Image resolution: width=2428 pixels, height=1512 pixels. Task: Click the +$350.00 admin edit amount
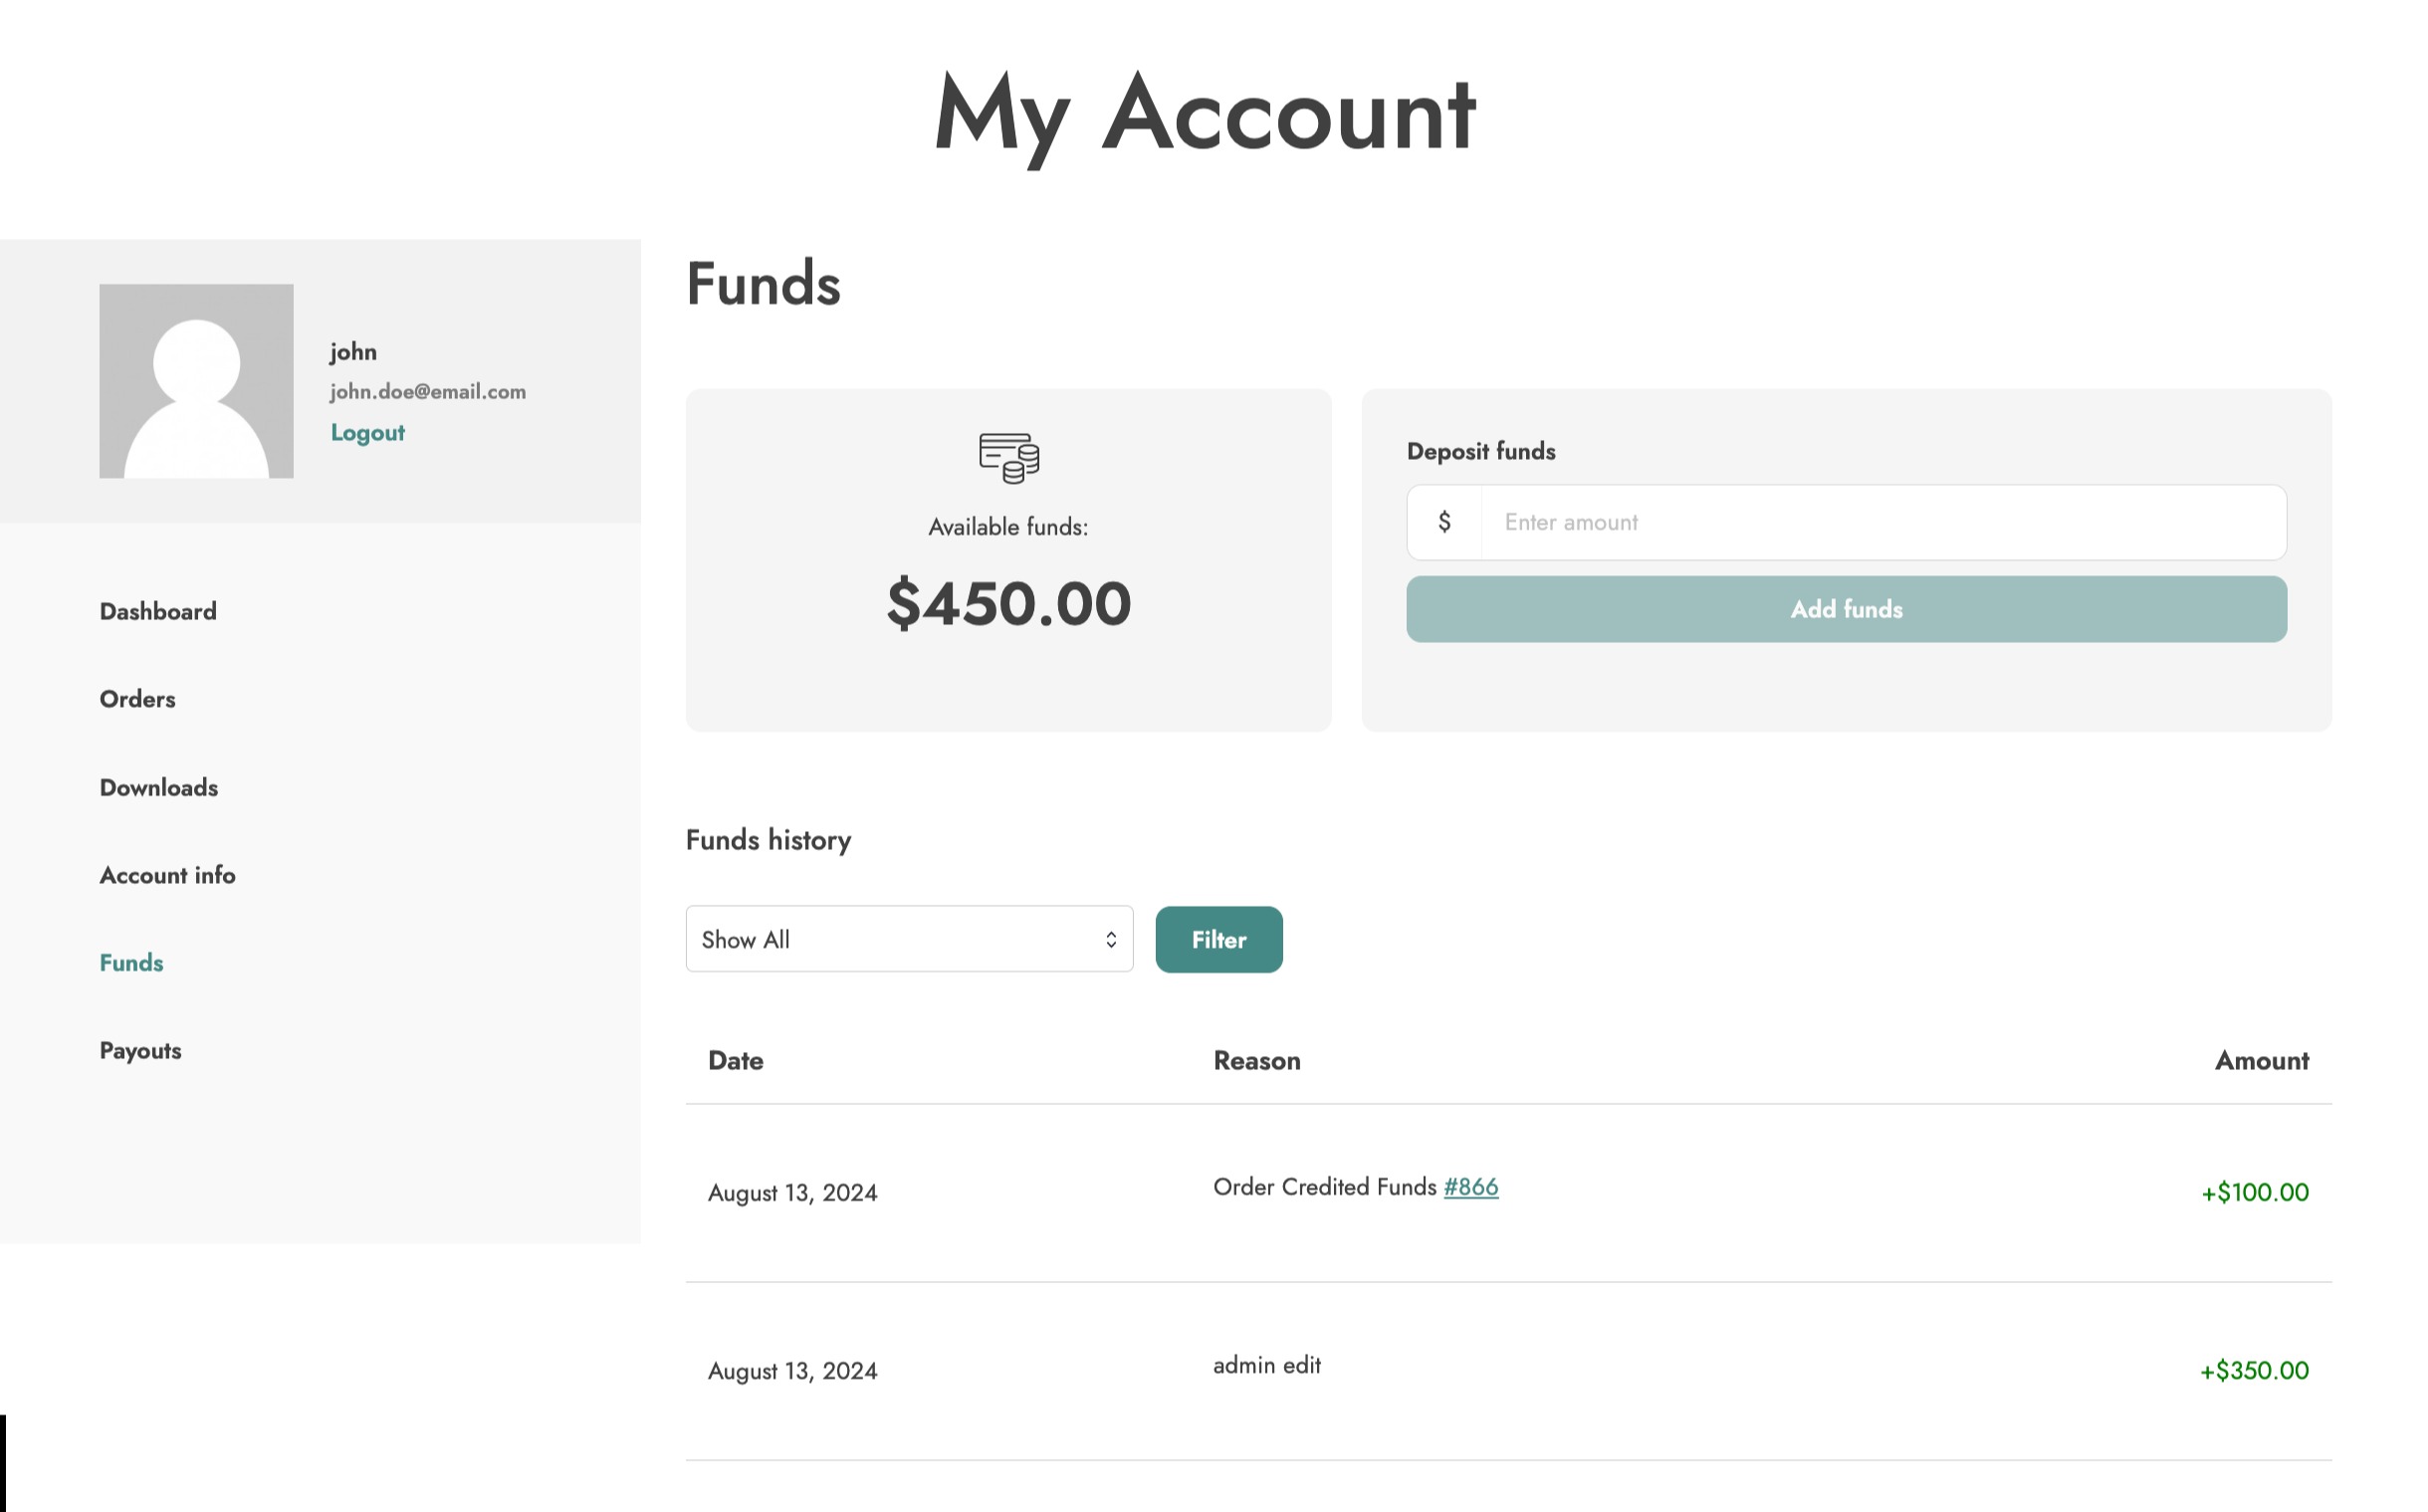click(x=2254, y=1370)
